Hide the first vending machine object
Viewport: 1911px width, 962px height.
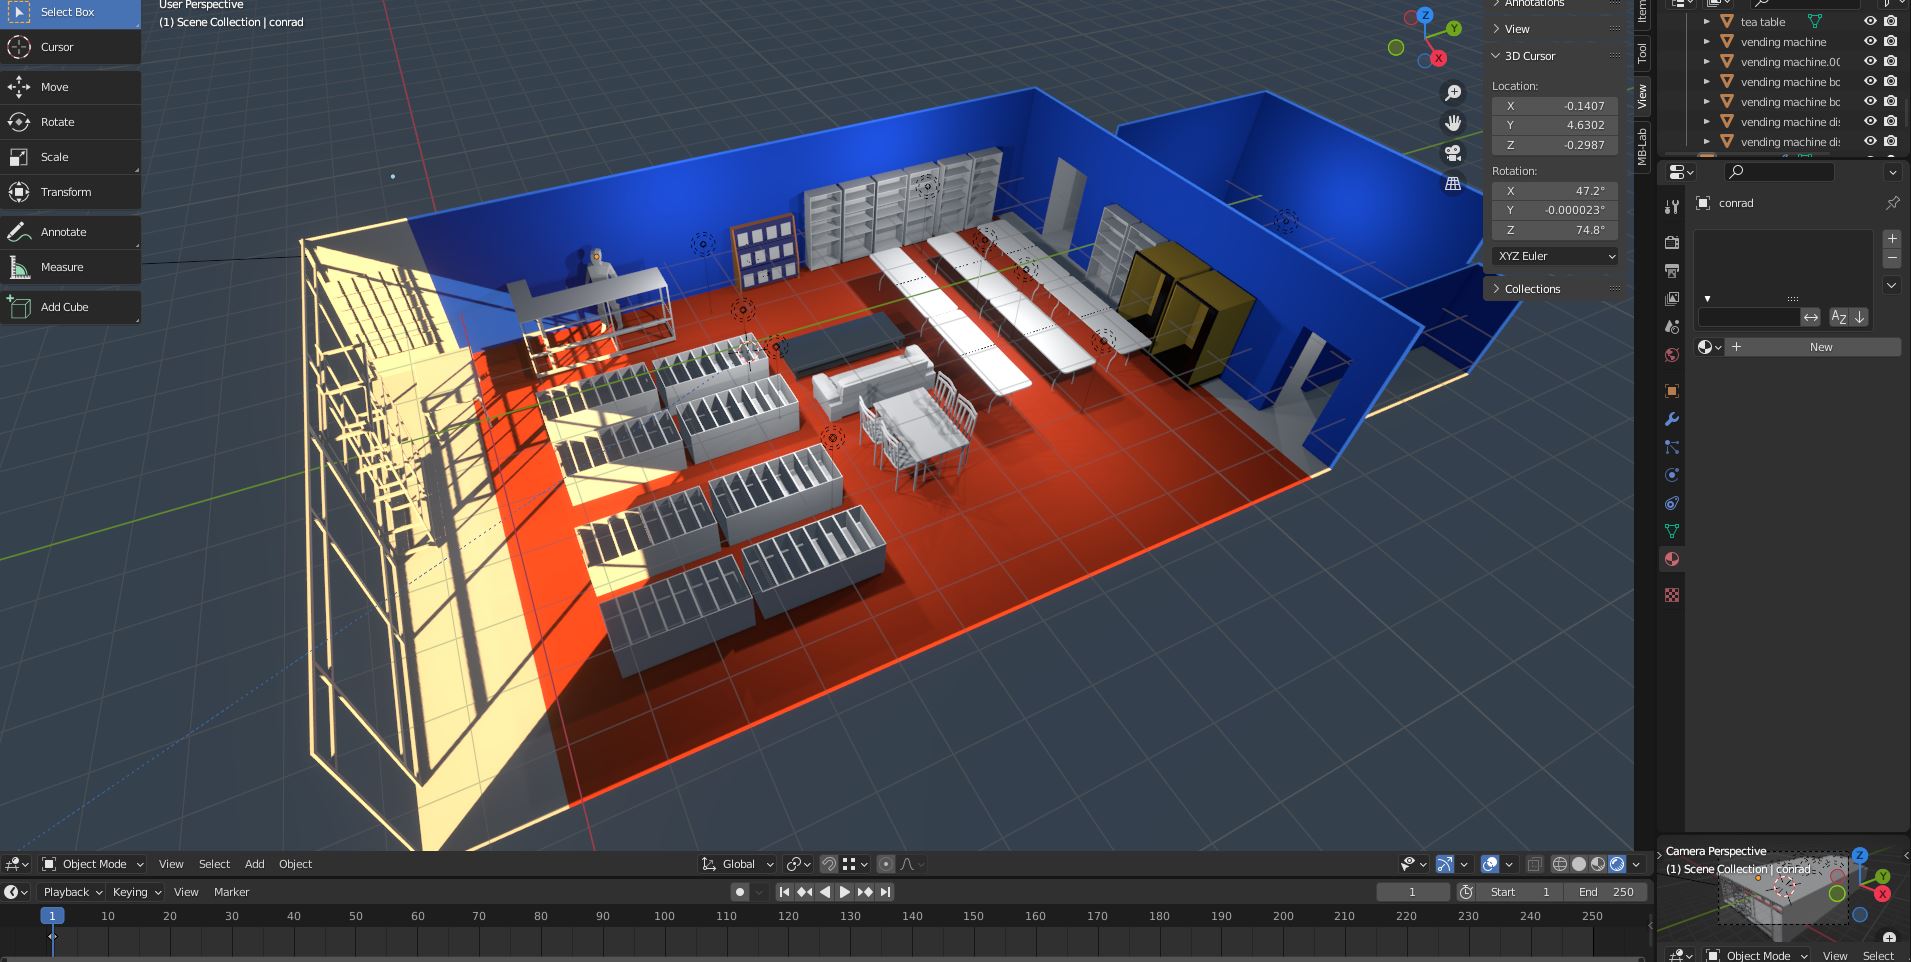1870,41
